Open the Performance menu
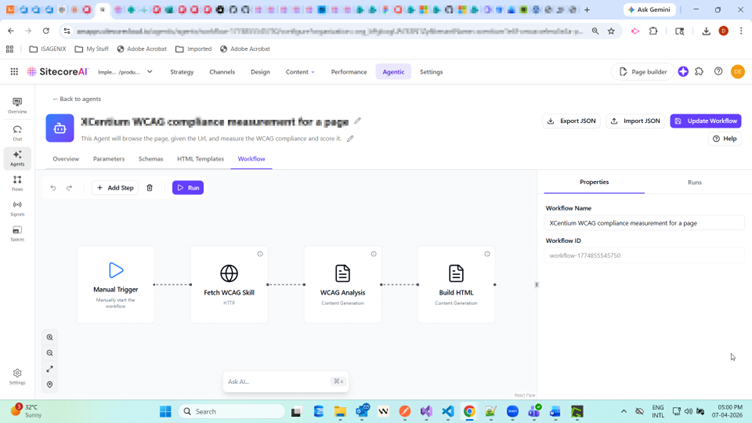The width and height of the screenshot is (752, 423). coord(349,72)
